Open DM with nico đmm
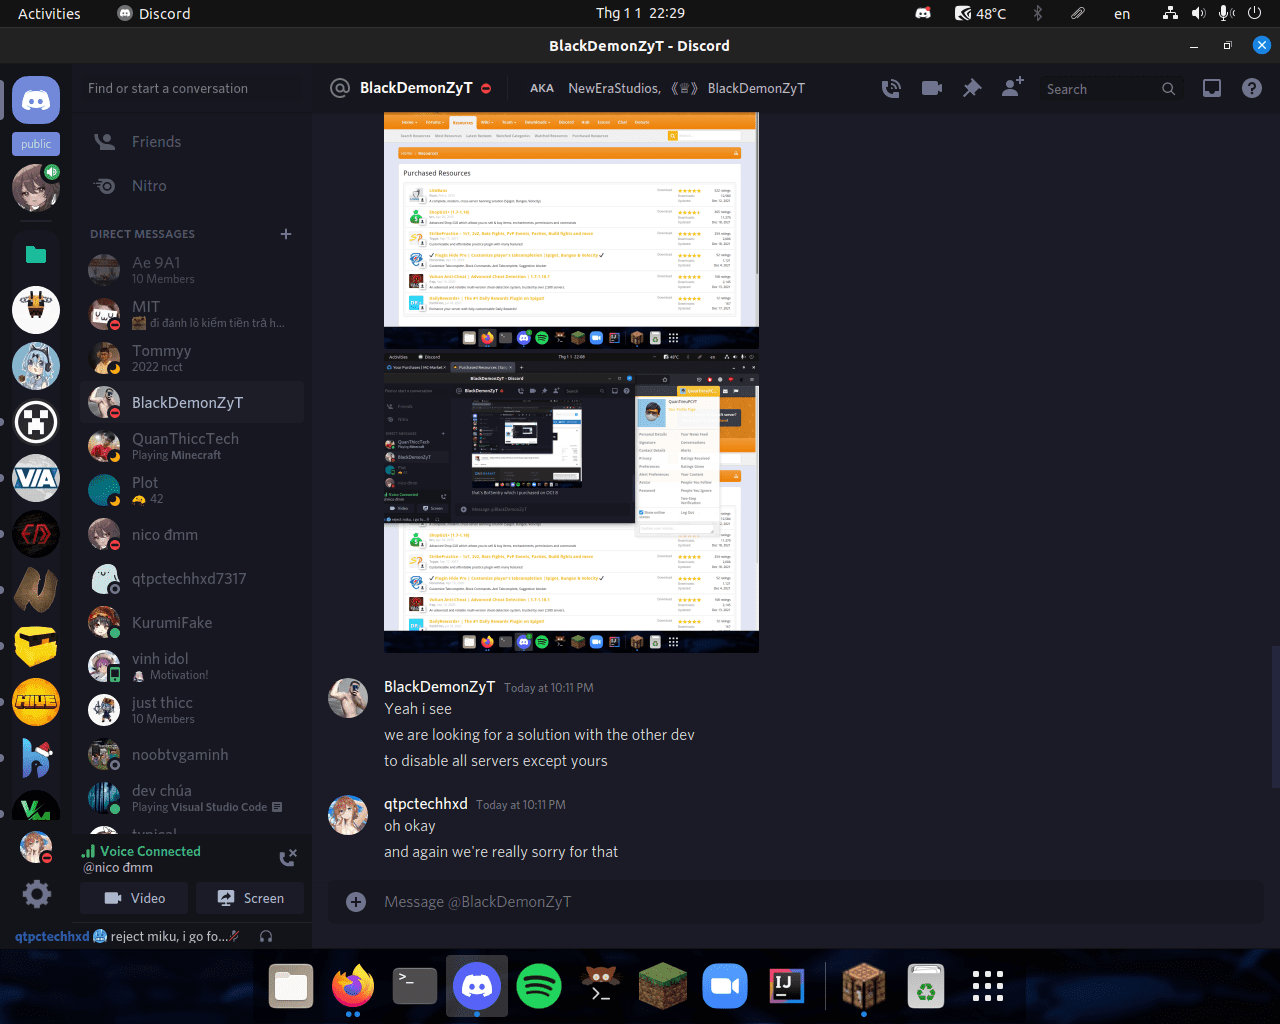Image resolution: width=1280 pixels, height=1024 pixels. (x=192, y=534)
